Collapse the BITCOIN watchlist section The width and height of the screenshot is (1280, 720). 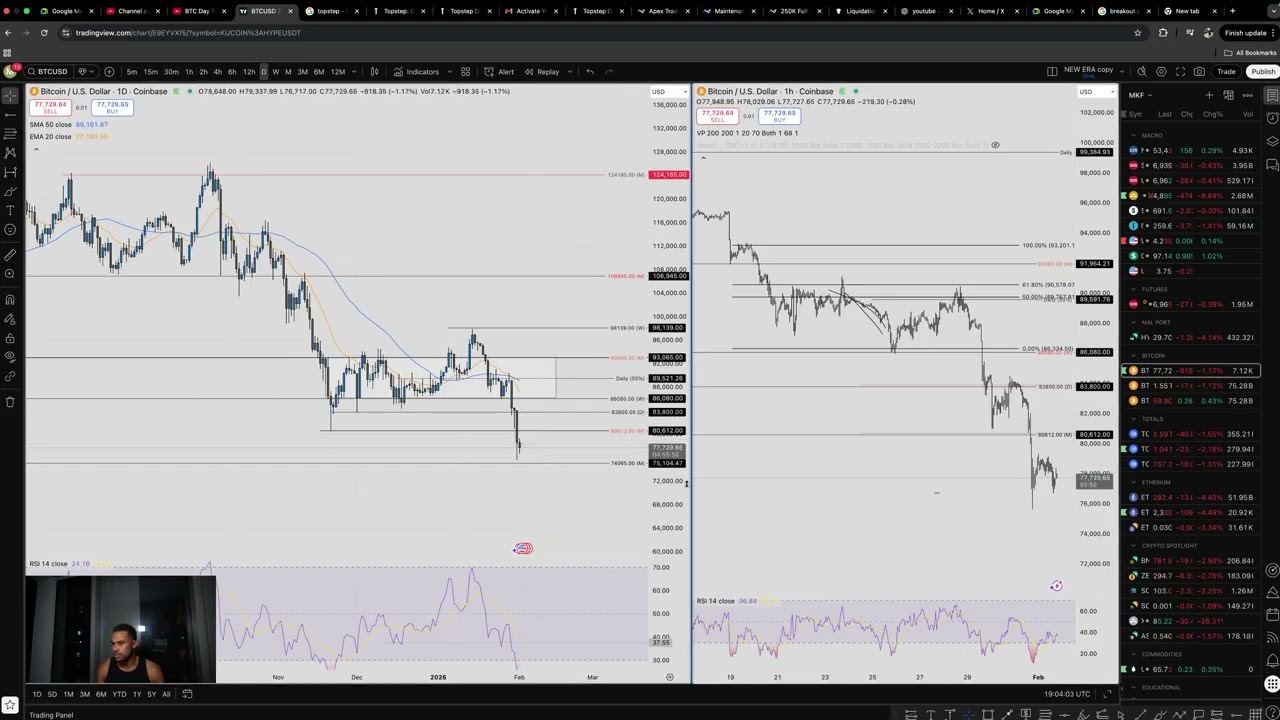tap(1134, 356)
